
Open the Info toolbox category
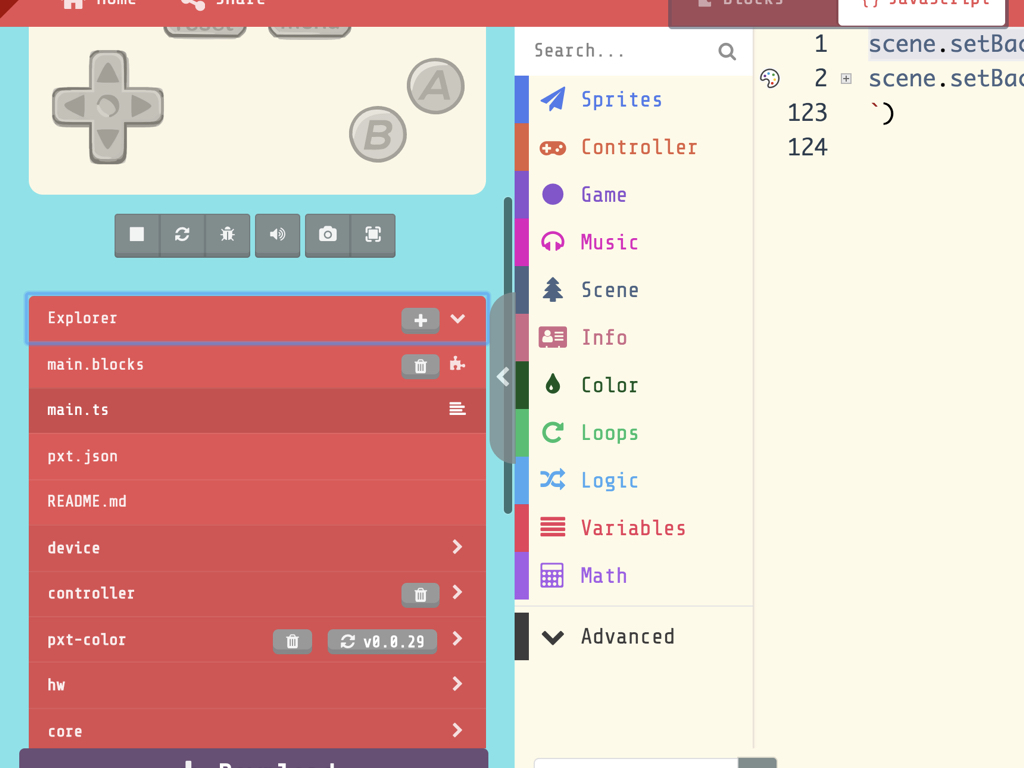tap(633, 338)
